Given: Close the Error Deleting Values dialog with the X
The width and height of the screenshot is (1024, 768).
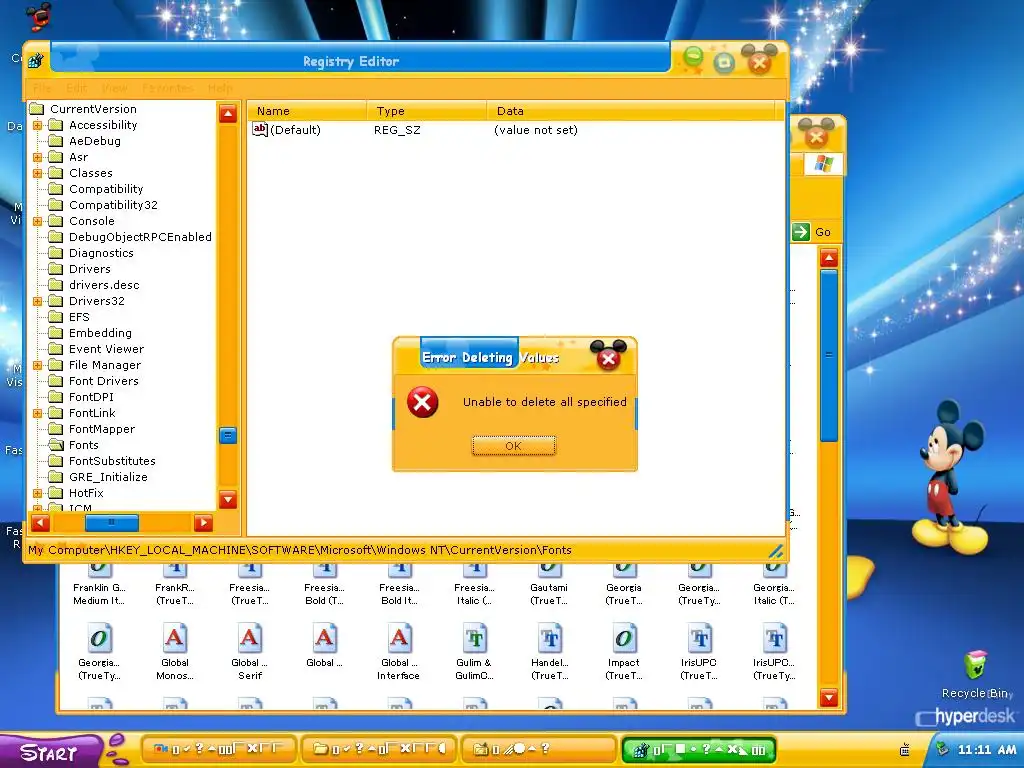Looking at the screenshot, I should (609, 359).
